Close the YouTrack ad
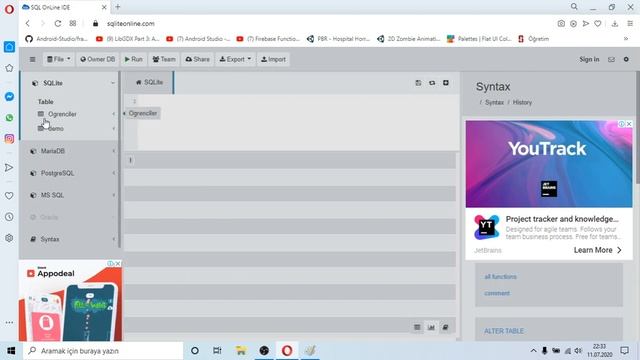 629,124
